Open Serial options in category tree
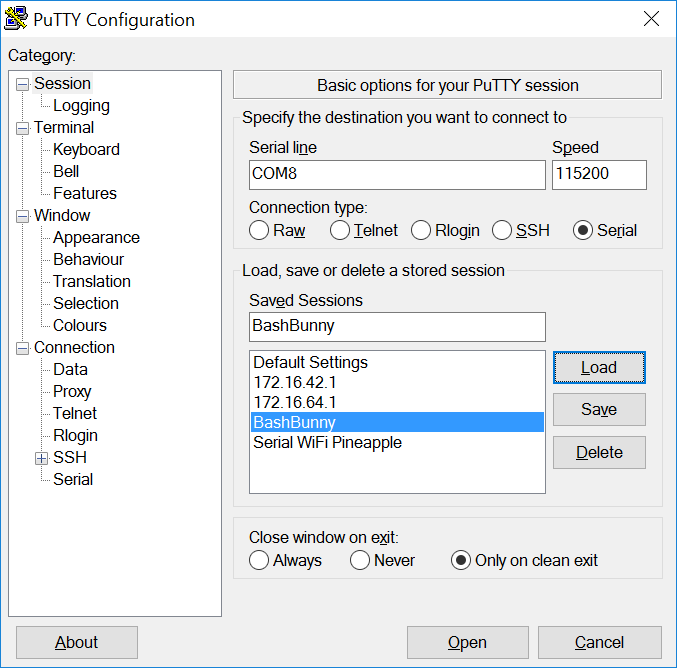Image resolution: width=677 pixels, height=668 pixels. click(x=73, y=480)
